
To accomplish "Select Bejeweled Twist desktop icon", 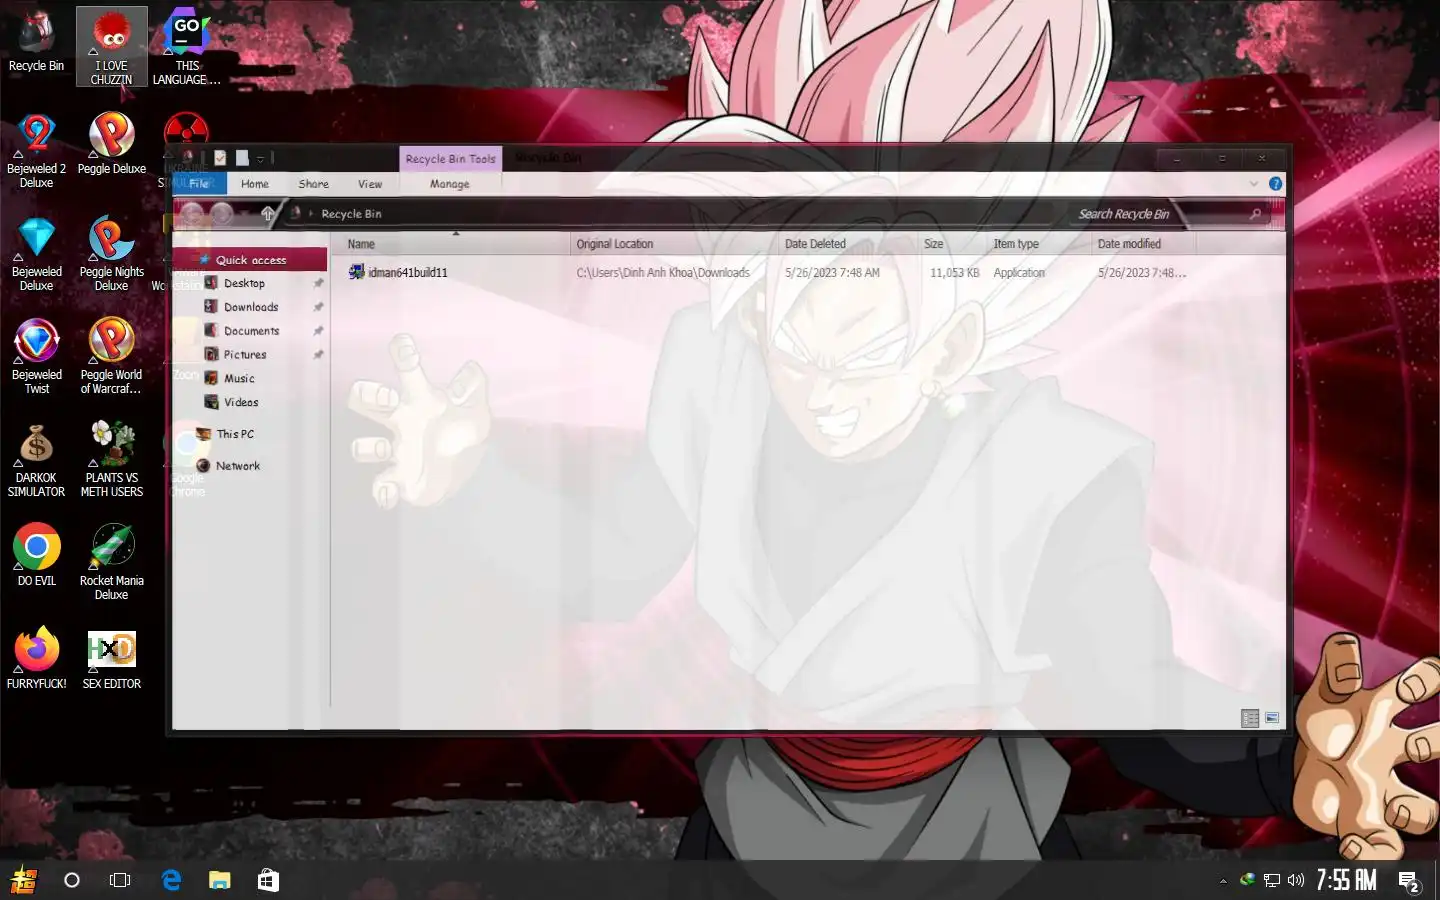I will pos(36,356).
